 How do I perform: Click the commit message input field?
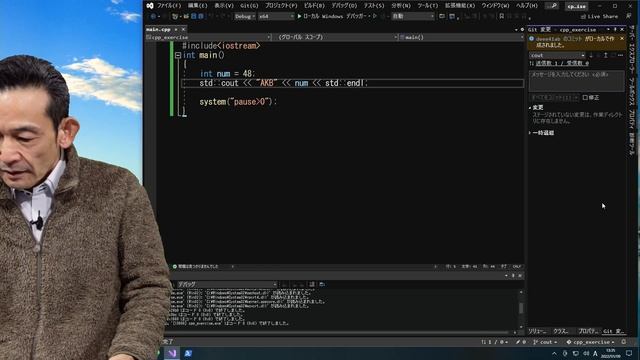pyautogui.click(x=576, y=81)
